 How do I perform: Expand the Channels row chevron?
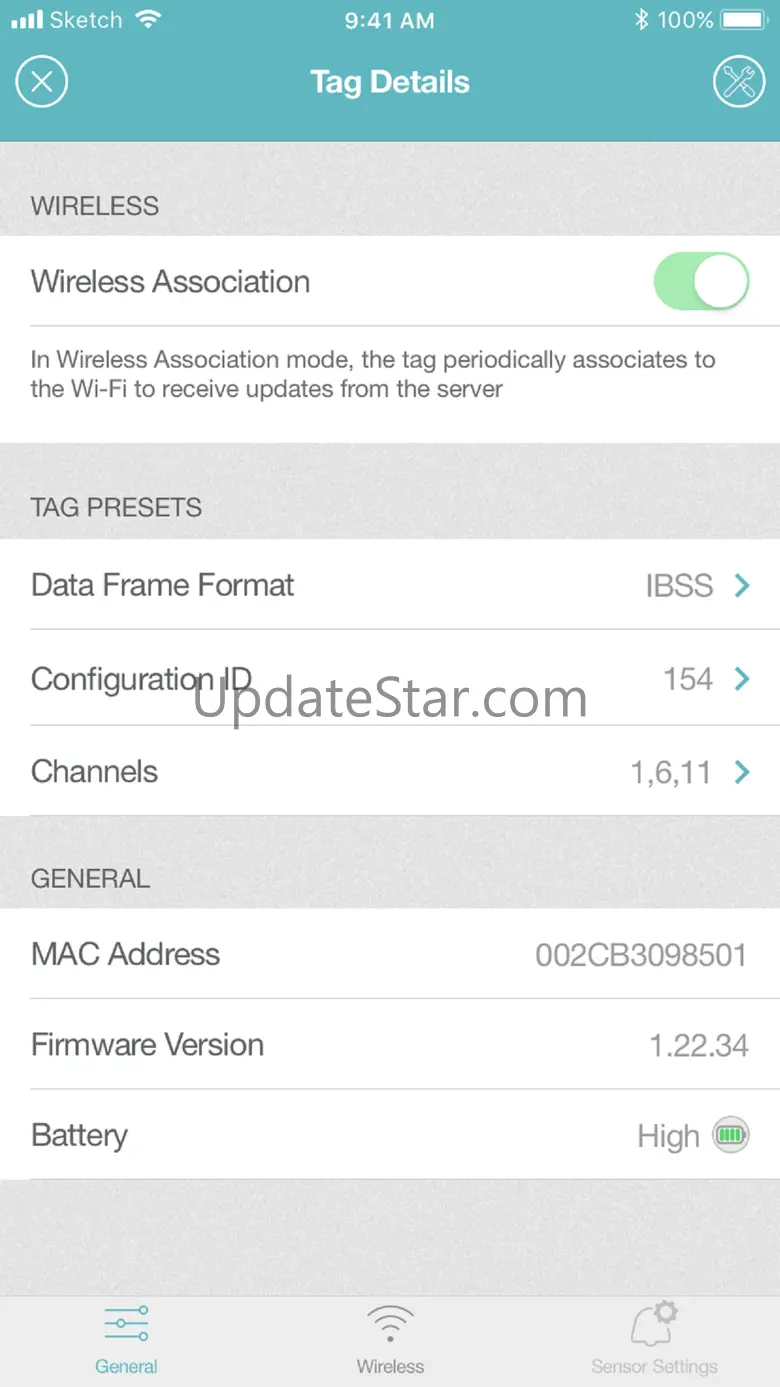pos(742,772)
